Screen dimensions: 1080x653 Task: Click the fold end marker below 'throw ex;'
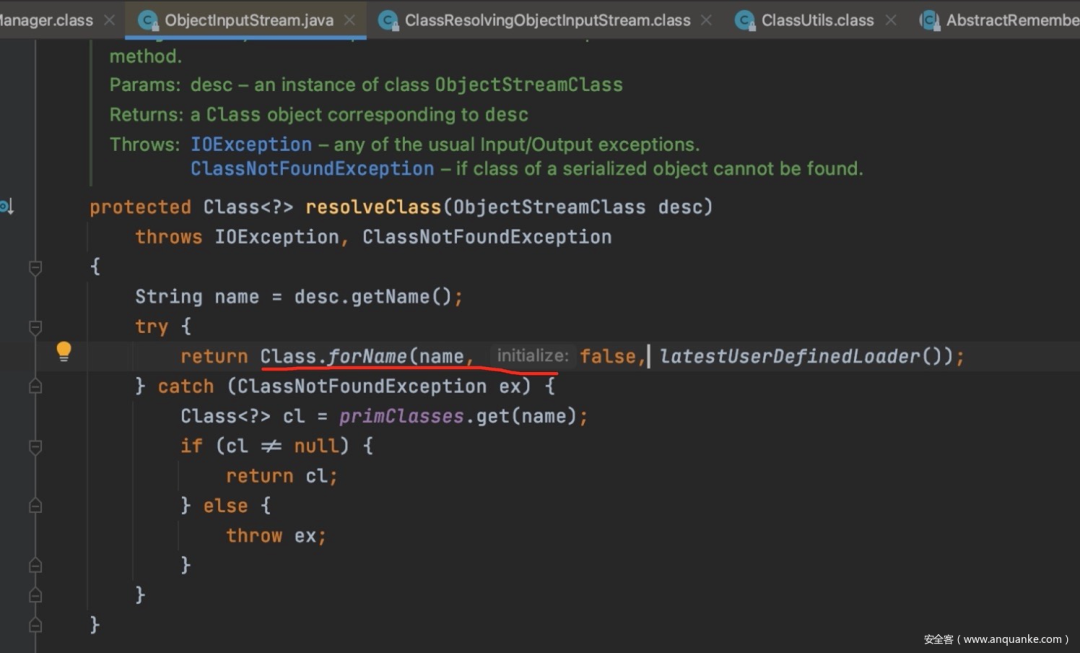click(36, 566)
